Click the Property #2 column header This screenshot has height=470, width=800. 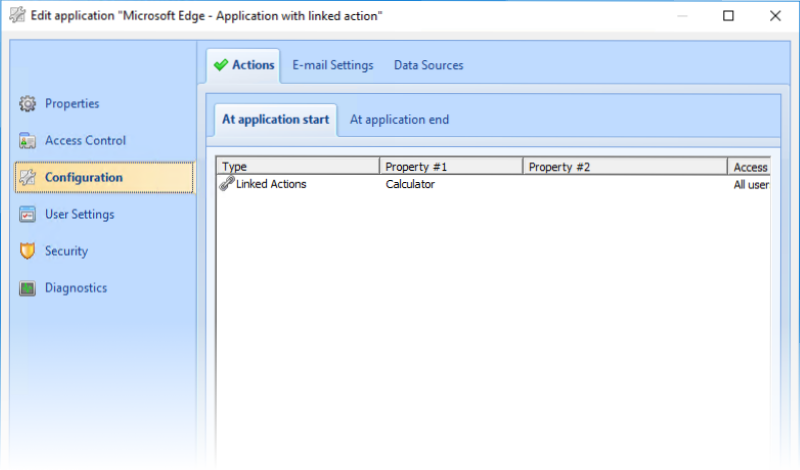[x=625, y=167]
